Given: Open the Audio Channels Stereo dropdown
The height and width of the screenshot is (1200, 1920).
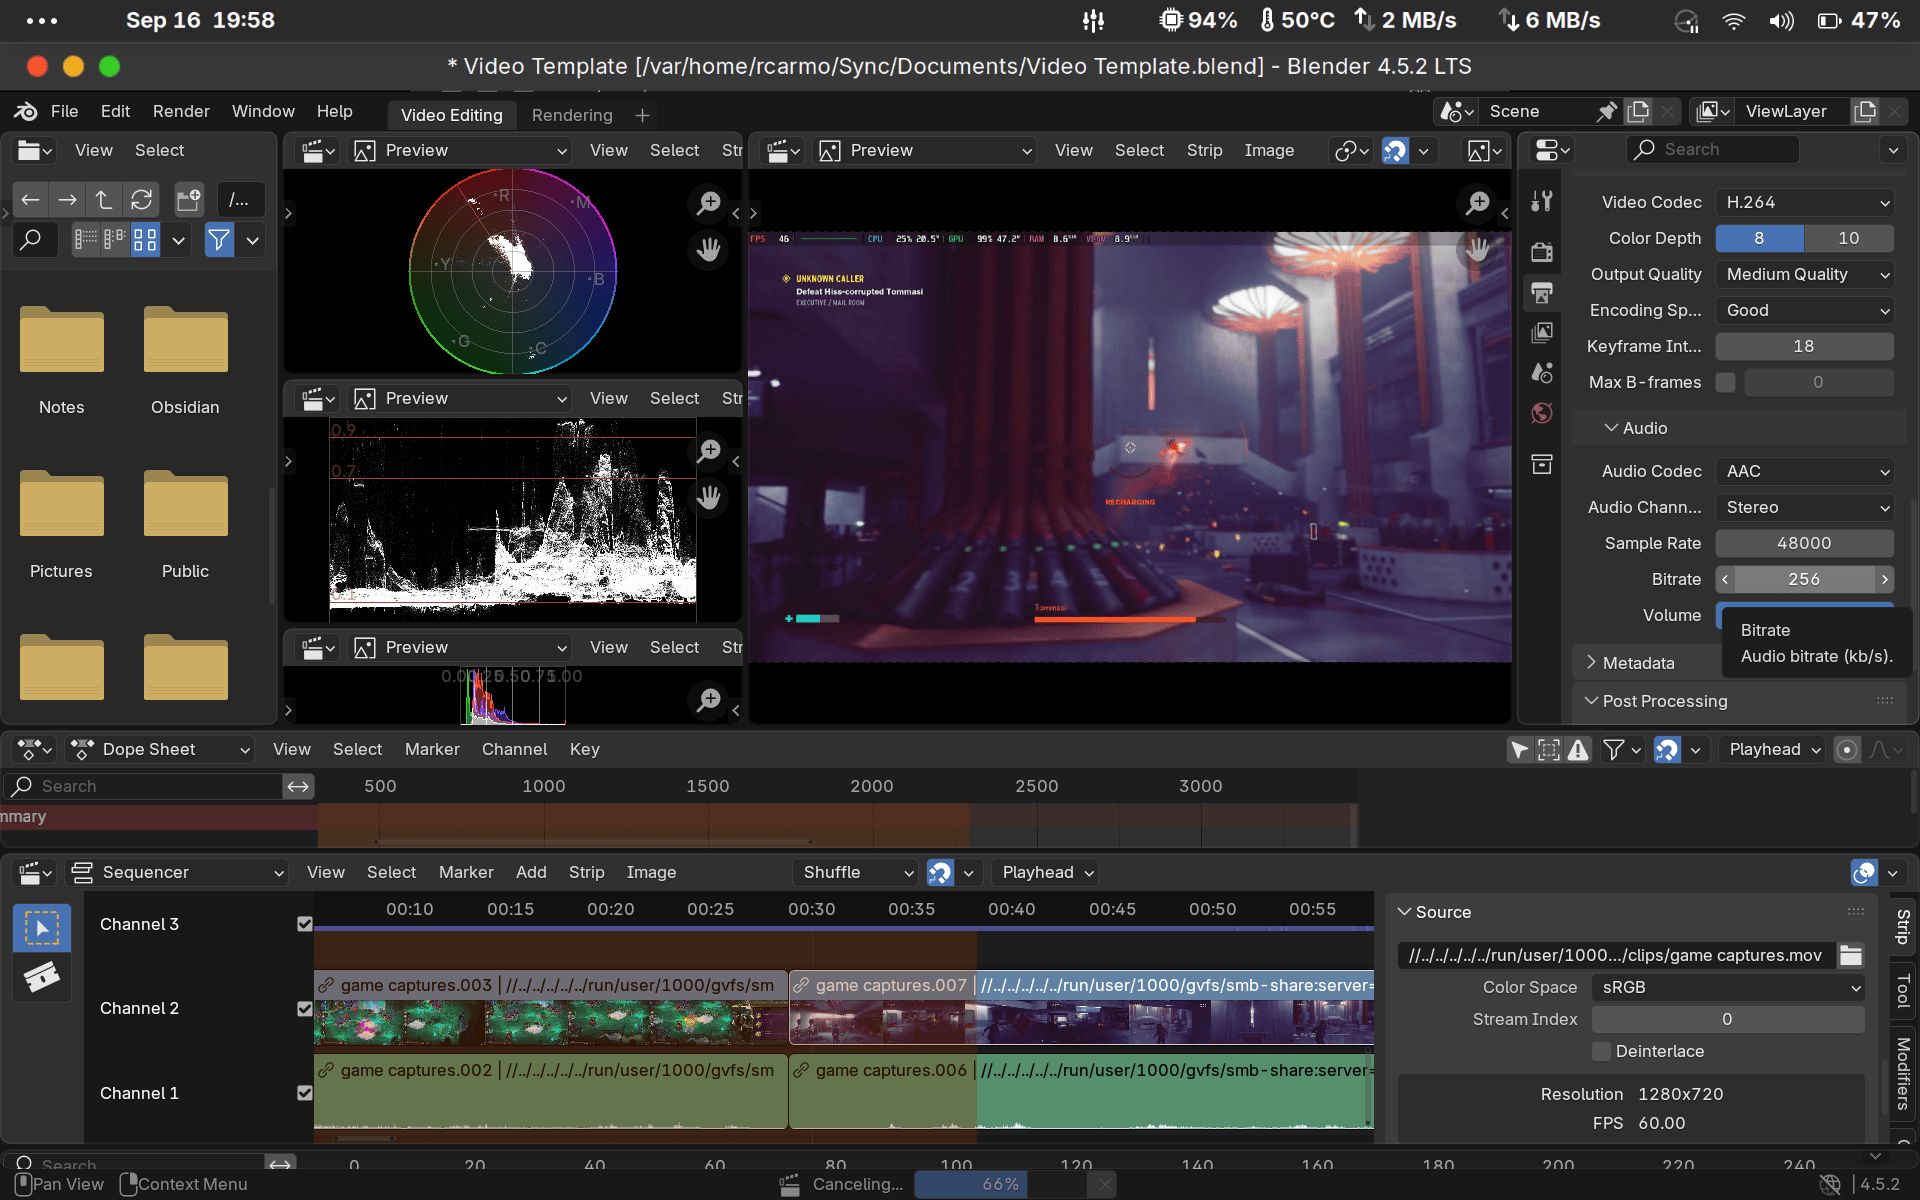Looking at the screenshot, I should [x=1804, y=507].
